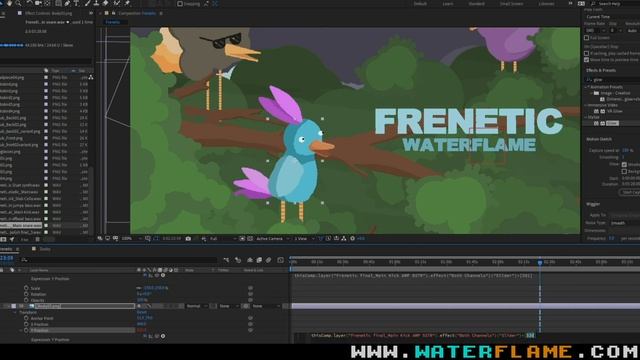The width and height of the screenshot is (640, 360).
Task: Select the Clone Stamp tool
Action: [96, 3]
